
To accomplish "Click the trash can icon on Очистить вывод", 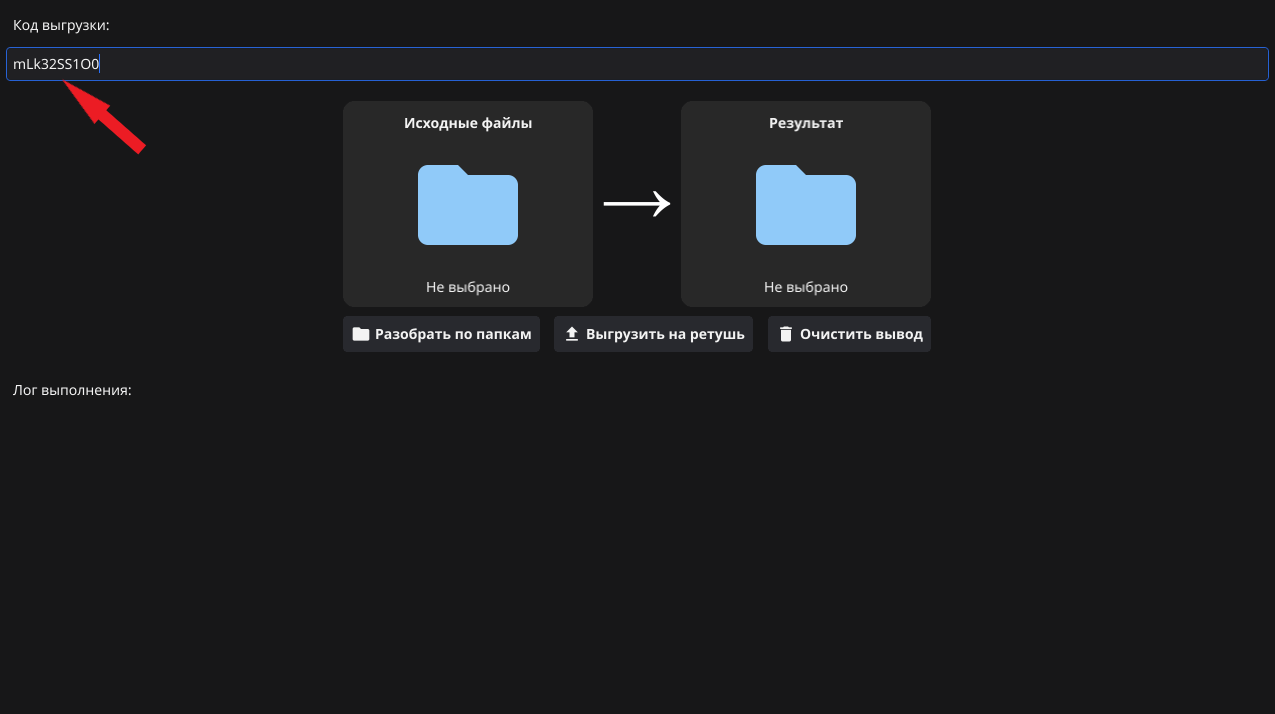I will pos(786,334).
